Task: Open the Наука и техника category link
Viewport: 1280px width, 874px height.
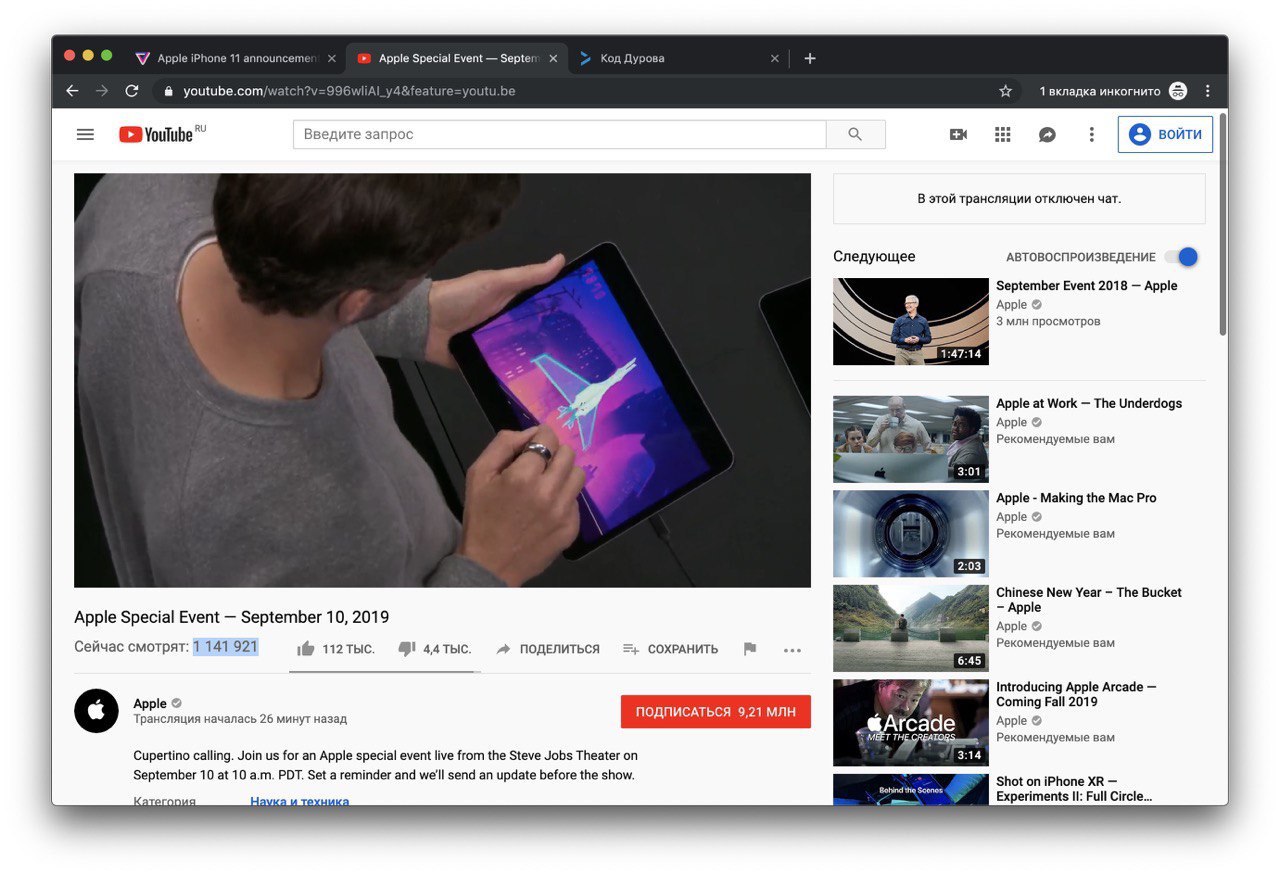Action: pyautogui.click(x=300, y=801)
